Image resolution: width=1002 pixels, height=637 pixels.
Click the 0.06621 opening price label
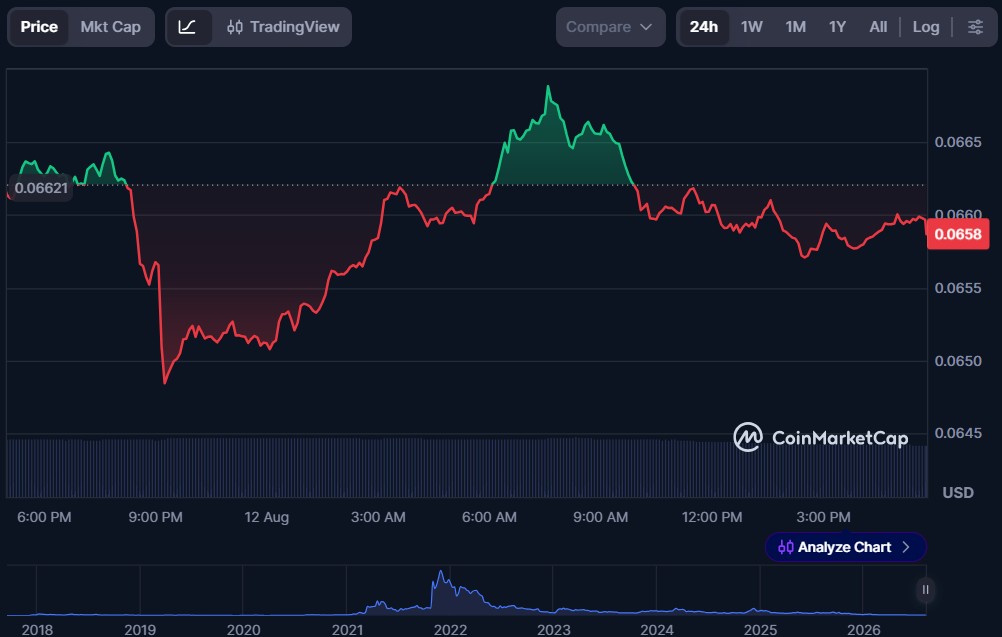[x=41, y=188]
